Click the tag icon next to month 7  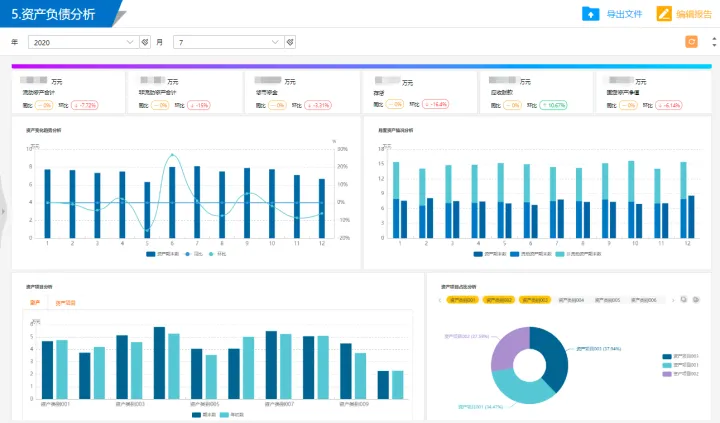click(290, 42)
